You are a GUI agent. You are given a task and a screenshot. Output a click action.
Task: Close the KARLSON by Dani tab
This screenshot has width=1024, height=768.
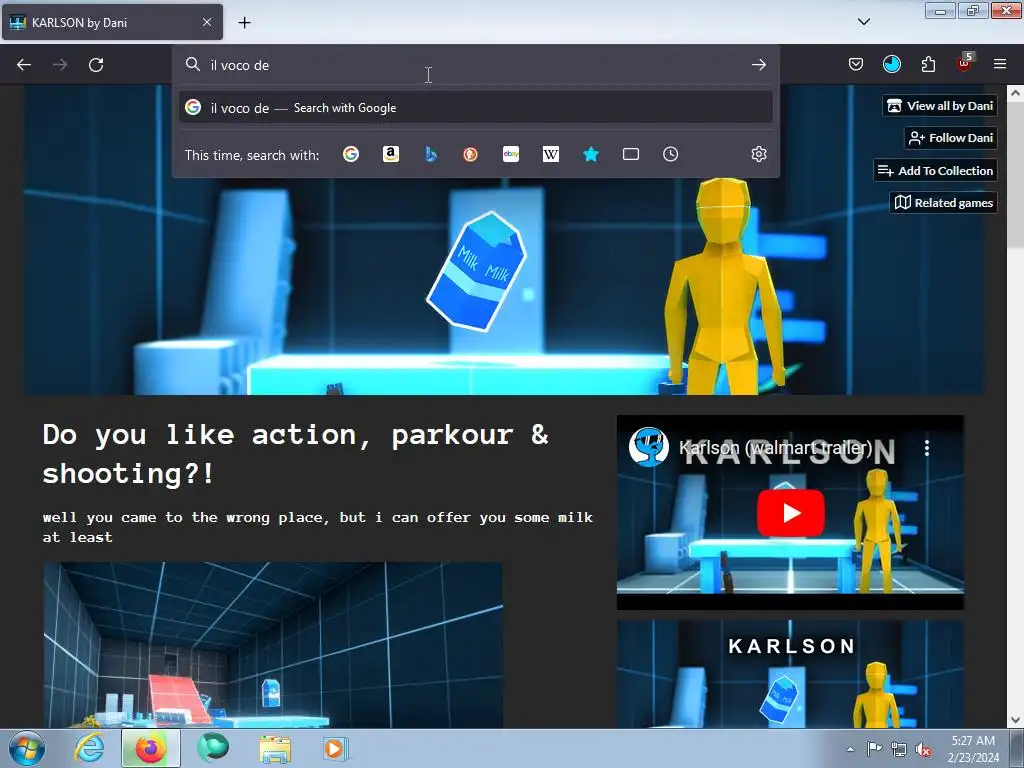[x=206, y=22]
